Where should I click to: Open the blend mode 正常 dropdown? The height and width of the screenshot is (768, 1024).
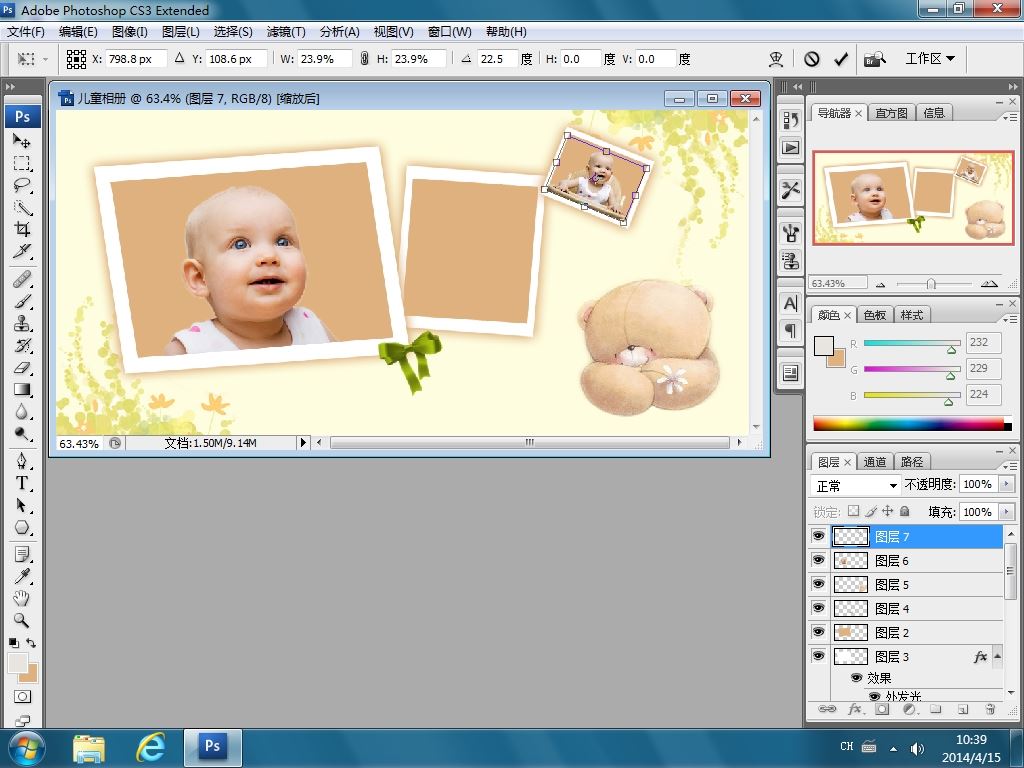click(856, 485)
